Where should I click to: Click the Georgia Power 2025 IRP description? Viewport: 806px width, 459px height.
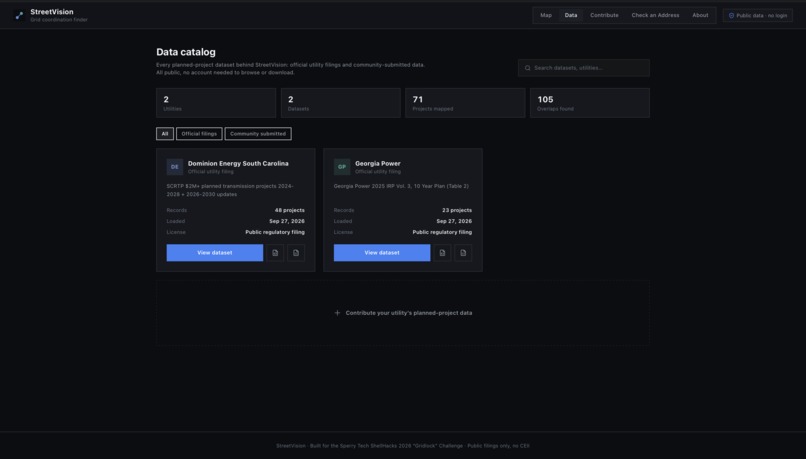pos(401,186)
